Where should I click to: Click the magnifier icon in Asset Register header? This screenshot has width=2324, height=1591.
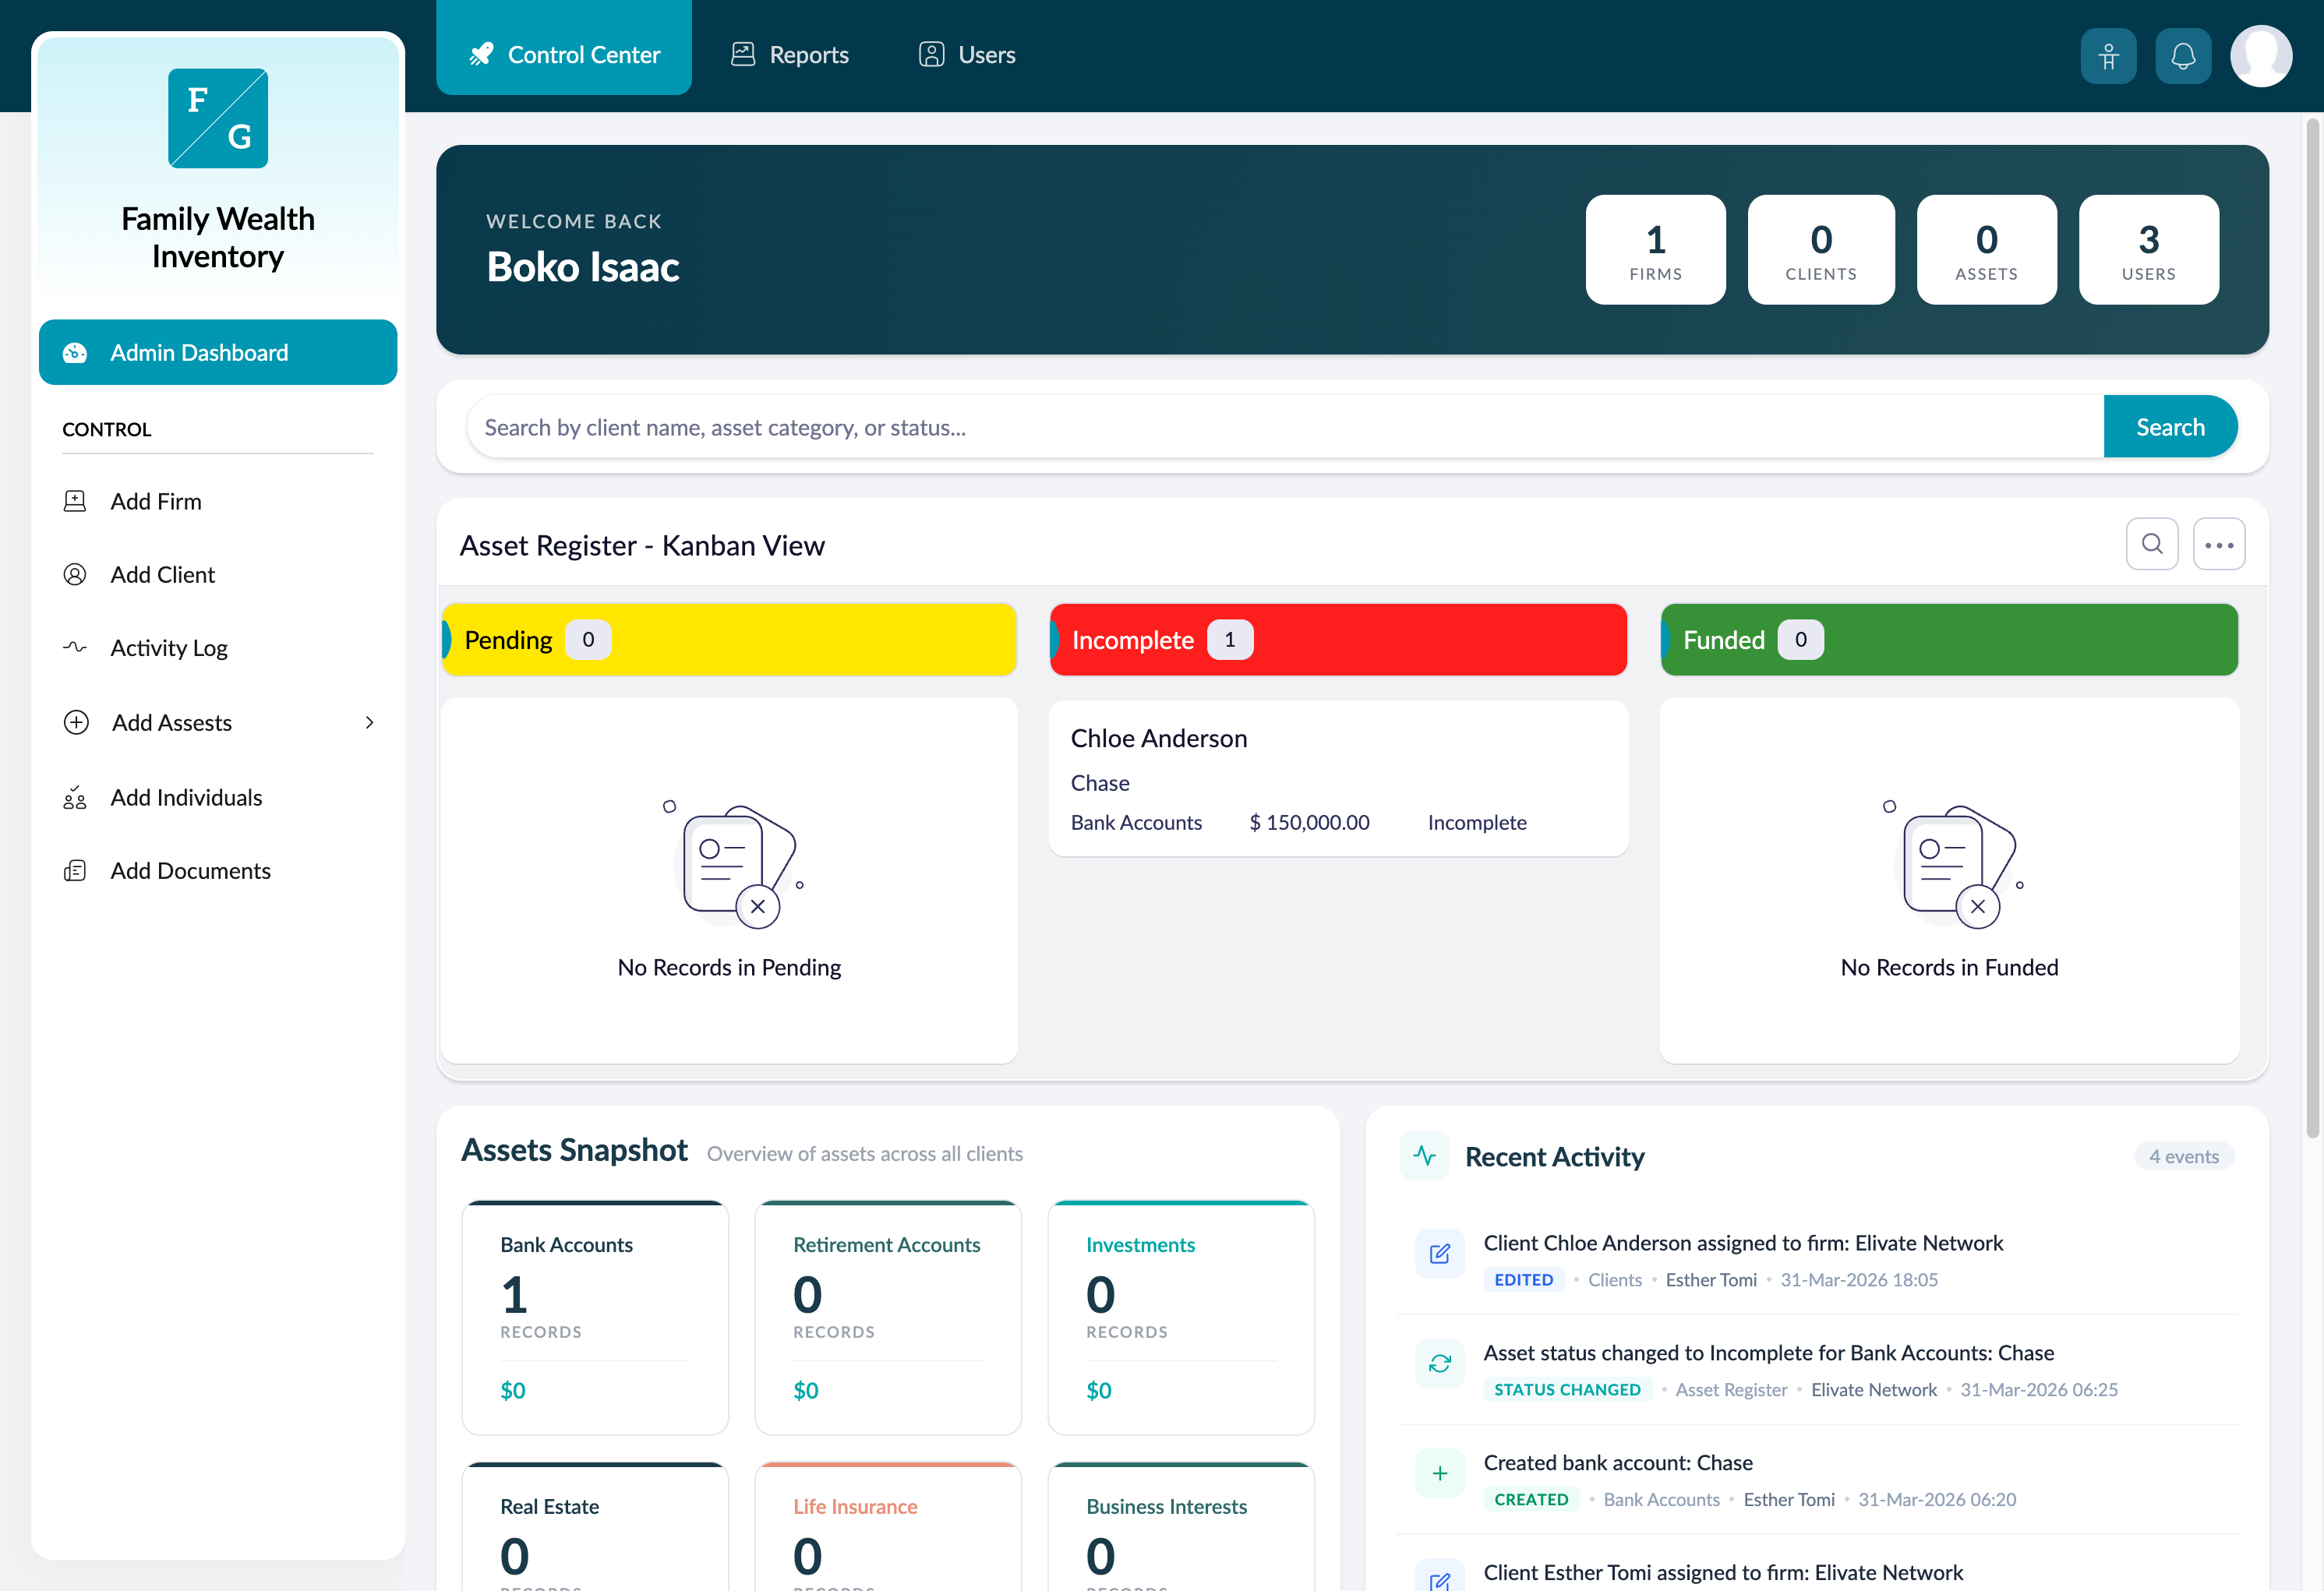(x=2152, y=543)
